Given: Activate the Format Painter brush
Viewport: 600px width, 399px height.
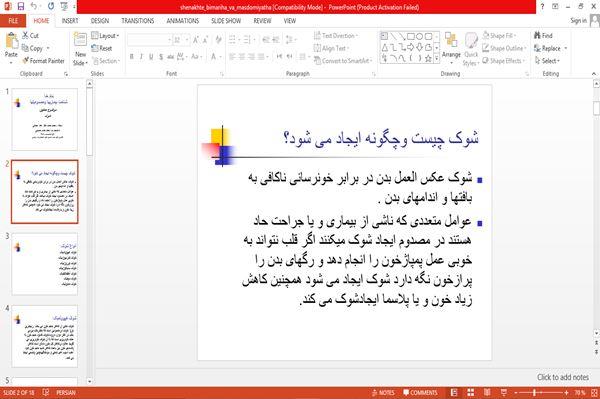Looking at the screenshot, I should pyautogui.click(x=43, y=61).
